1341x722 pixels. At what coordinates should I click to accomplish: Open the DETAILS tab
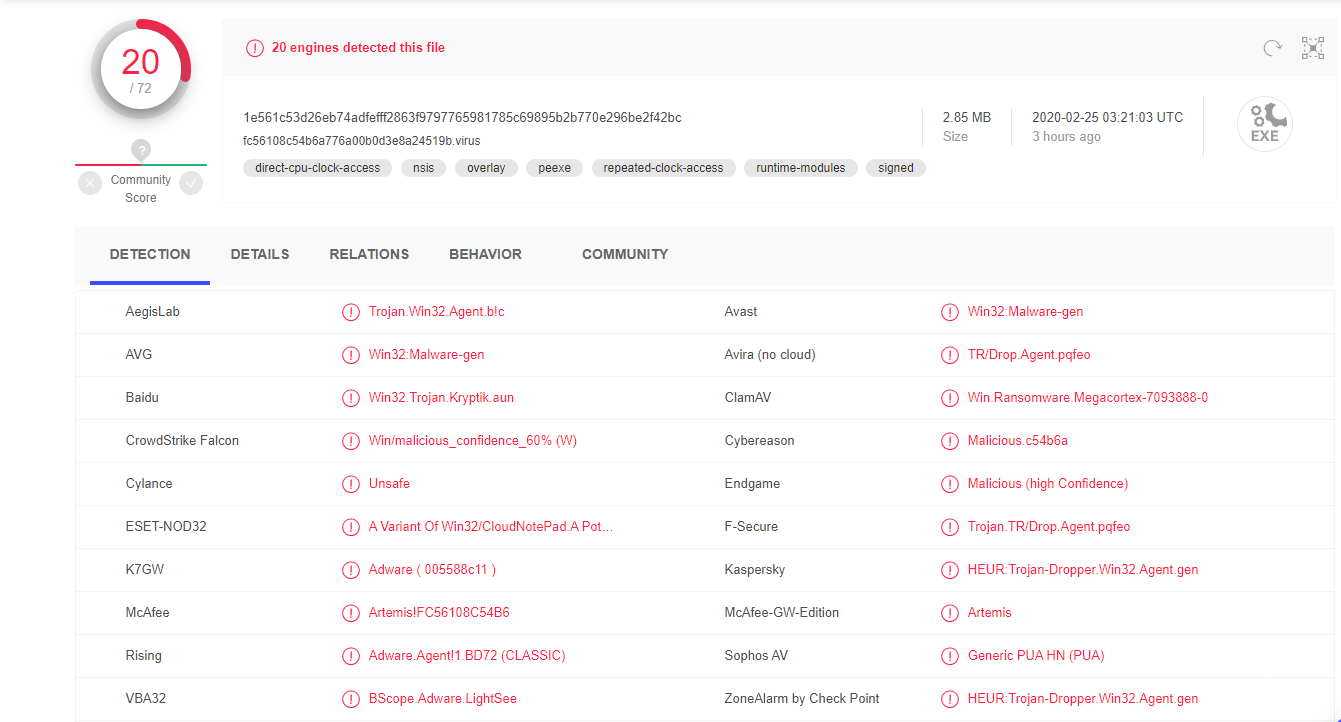[260, 255]
